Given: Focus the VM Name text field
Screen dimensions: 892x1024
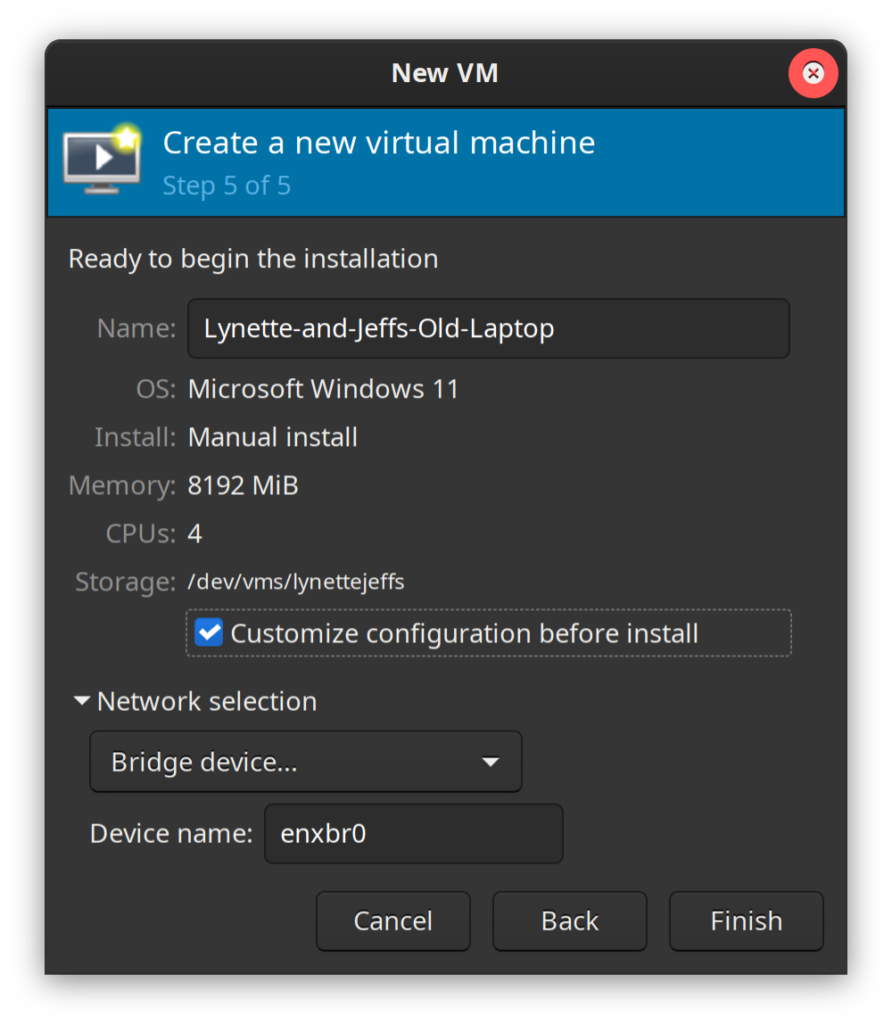Looking at the screenshot, I should pos(488,328).
